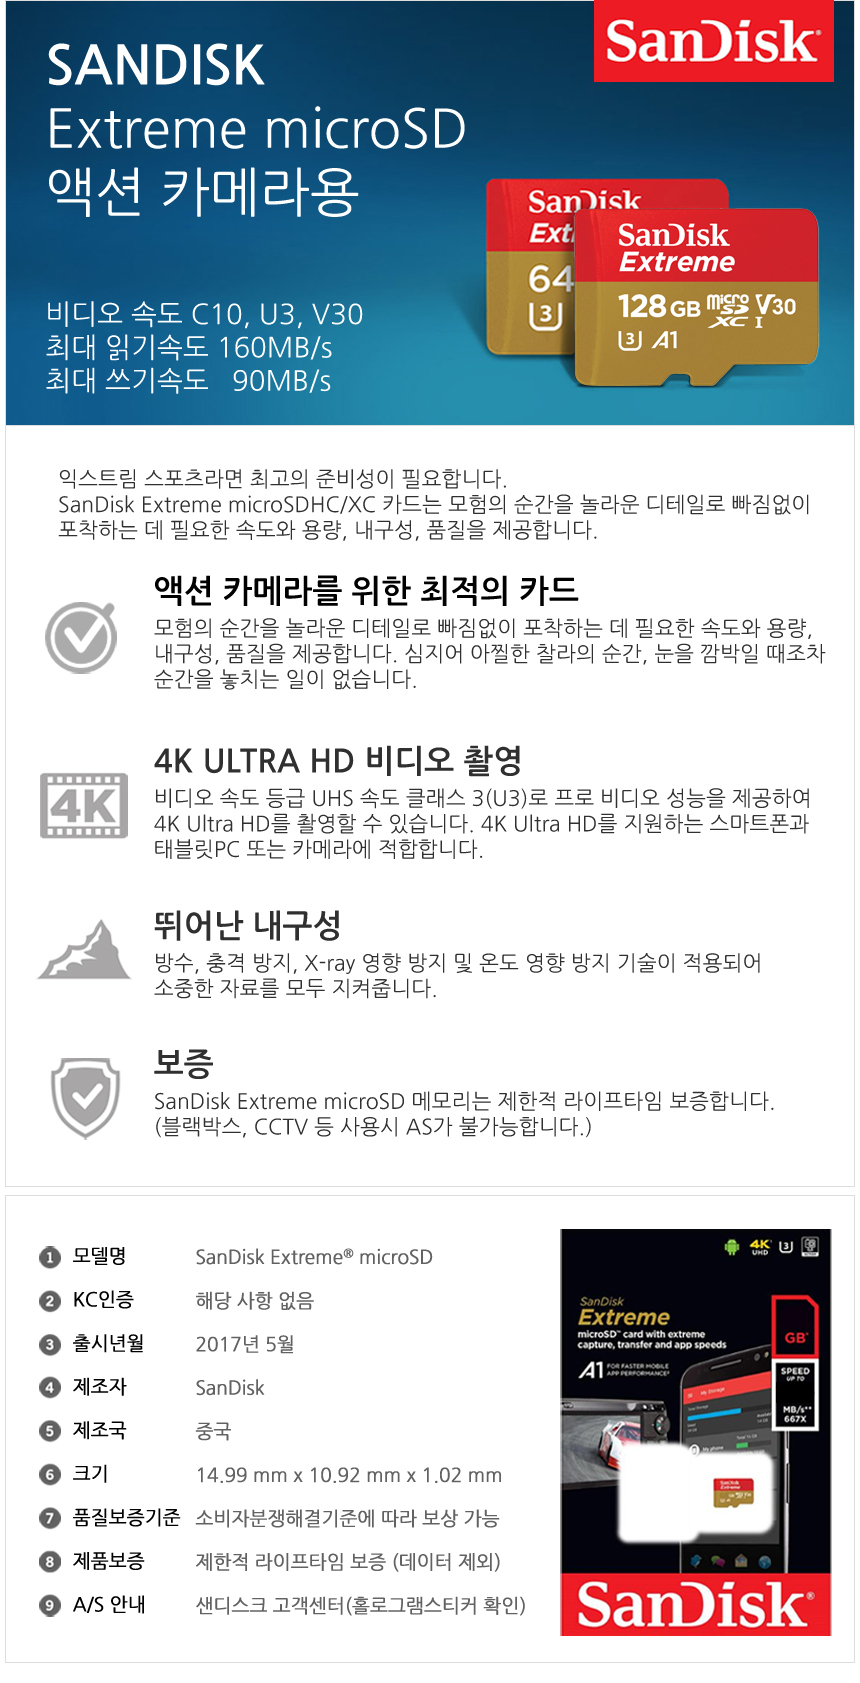Click the number 1 bullet for 모델명
The height and width of the screenshot is (1683, 860).
[50, 1257]
